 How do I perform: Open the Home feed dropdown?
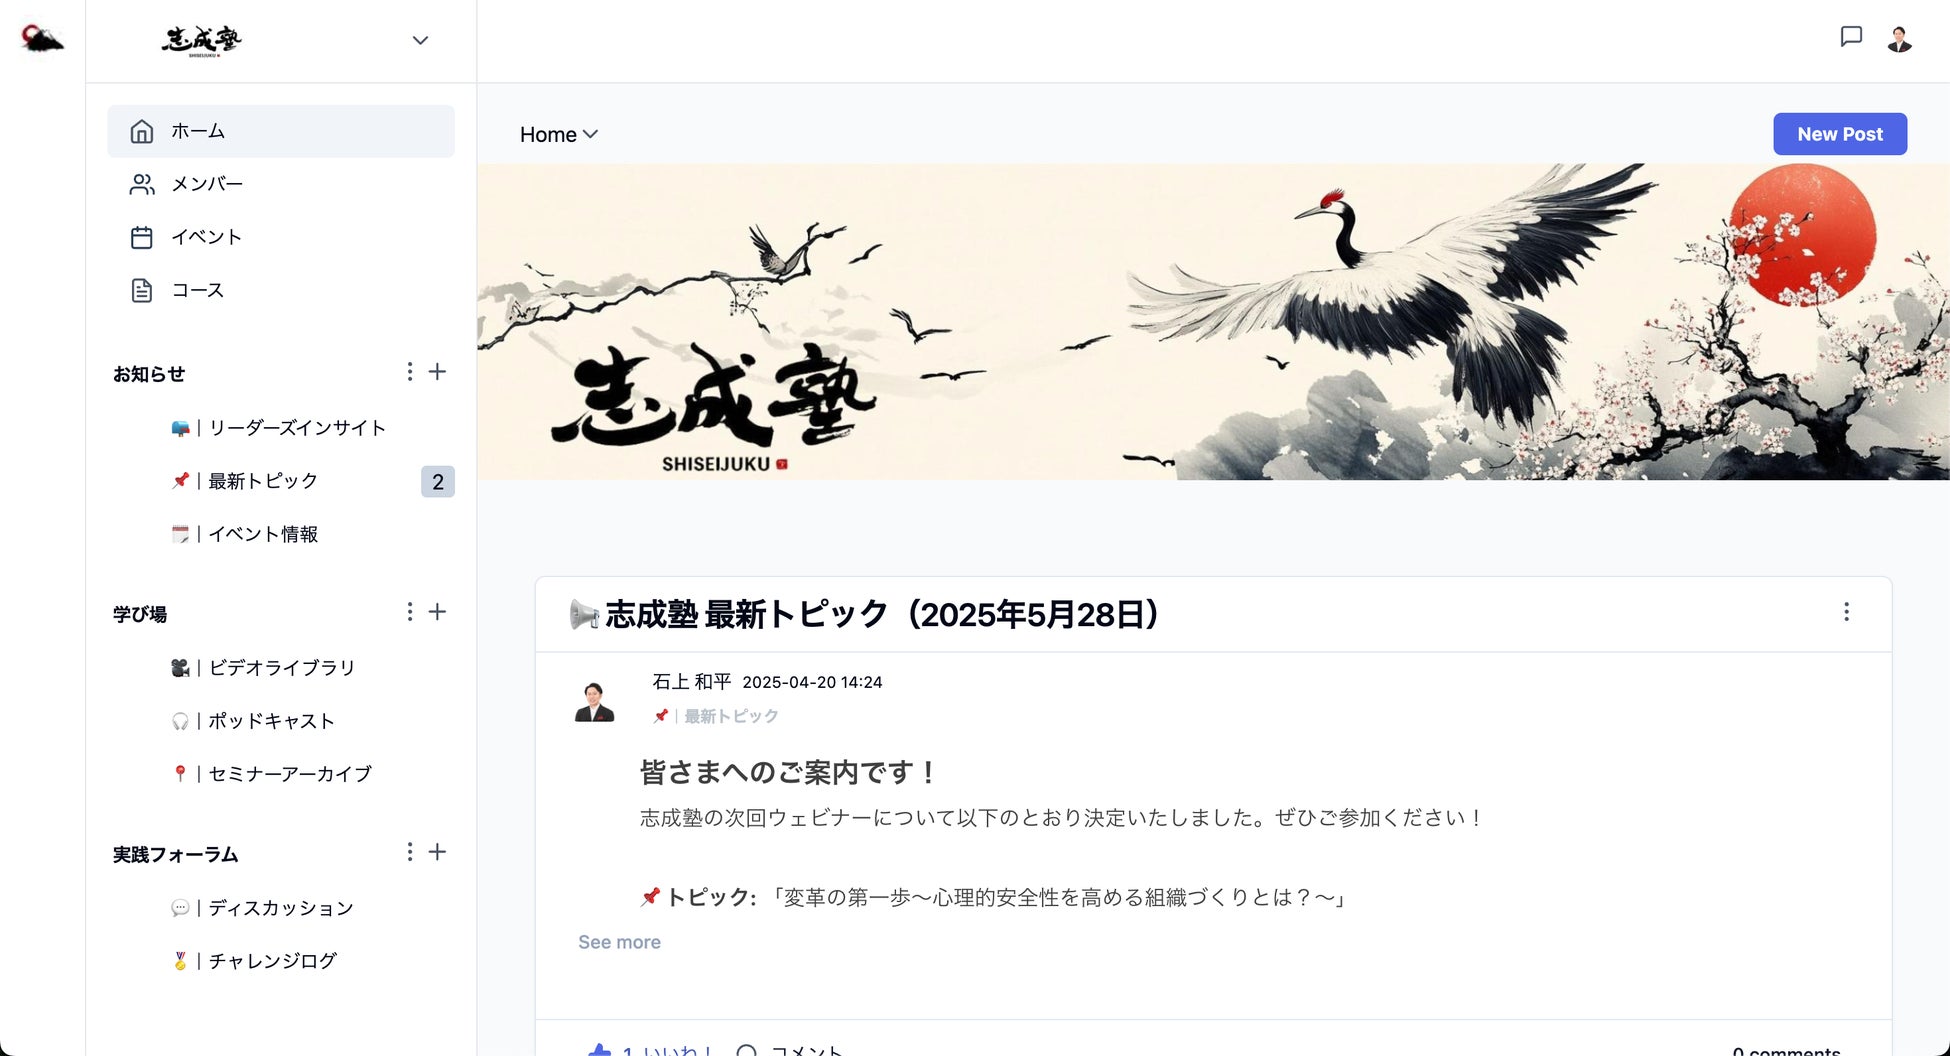pyautogui.click(x=558, y=134)
